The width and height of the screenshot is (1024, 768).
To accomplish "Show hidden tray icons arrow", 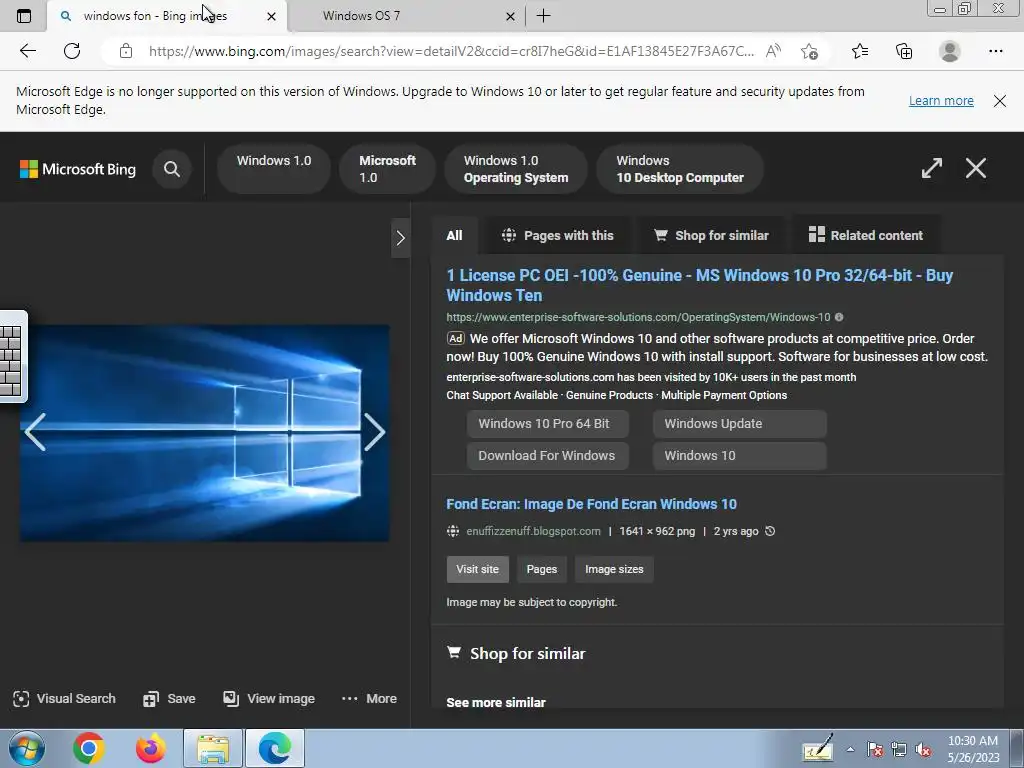I will [x=850, y=750].
